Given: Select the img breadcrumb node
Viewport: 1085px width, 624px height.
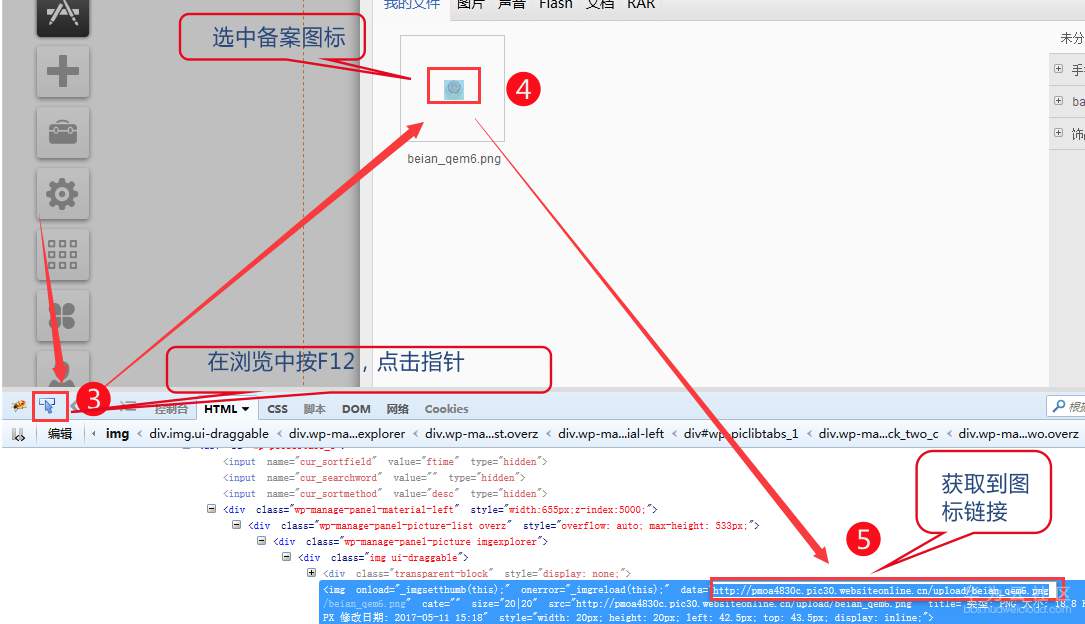Looking at the screenshot, I should pos(118,434).
